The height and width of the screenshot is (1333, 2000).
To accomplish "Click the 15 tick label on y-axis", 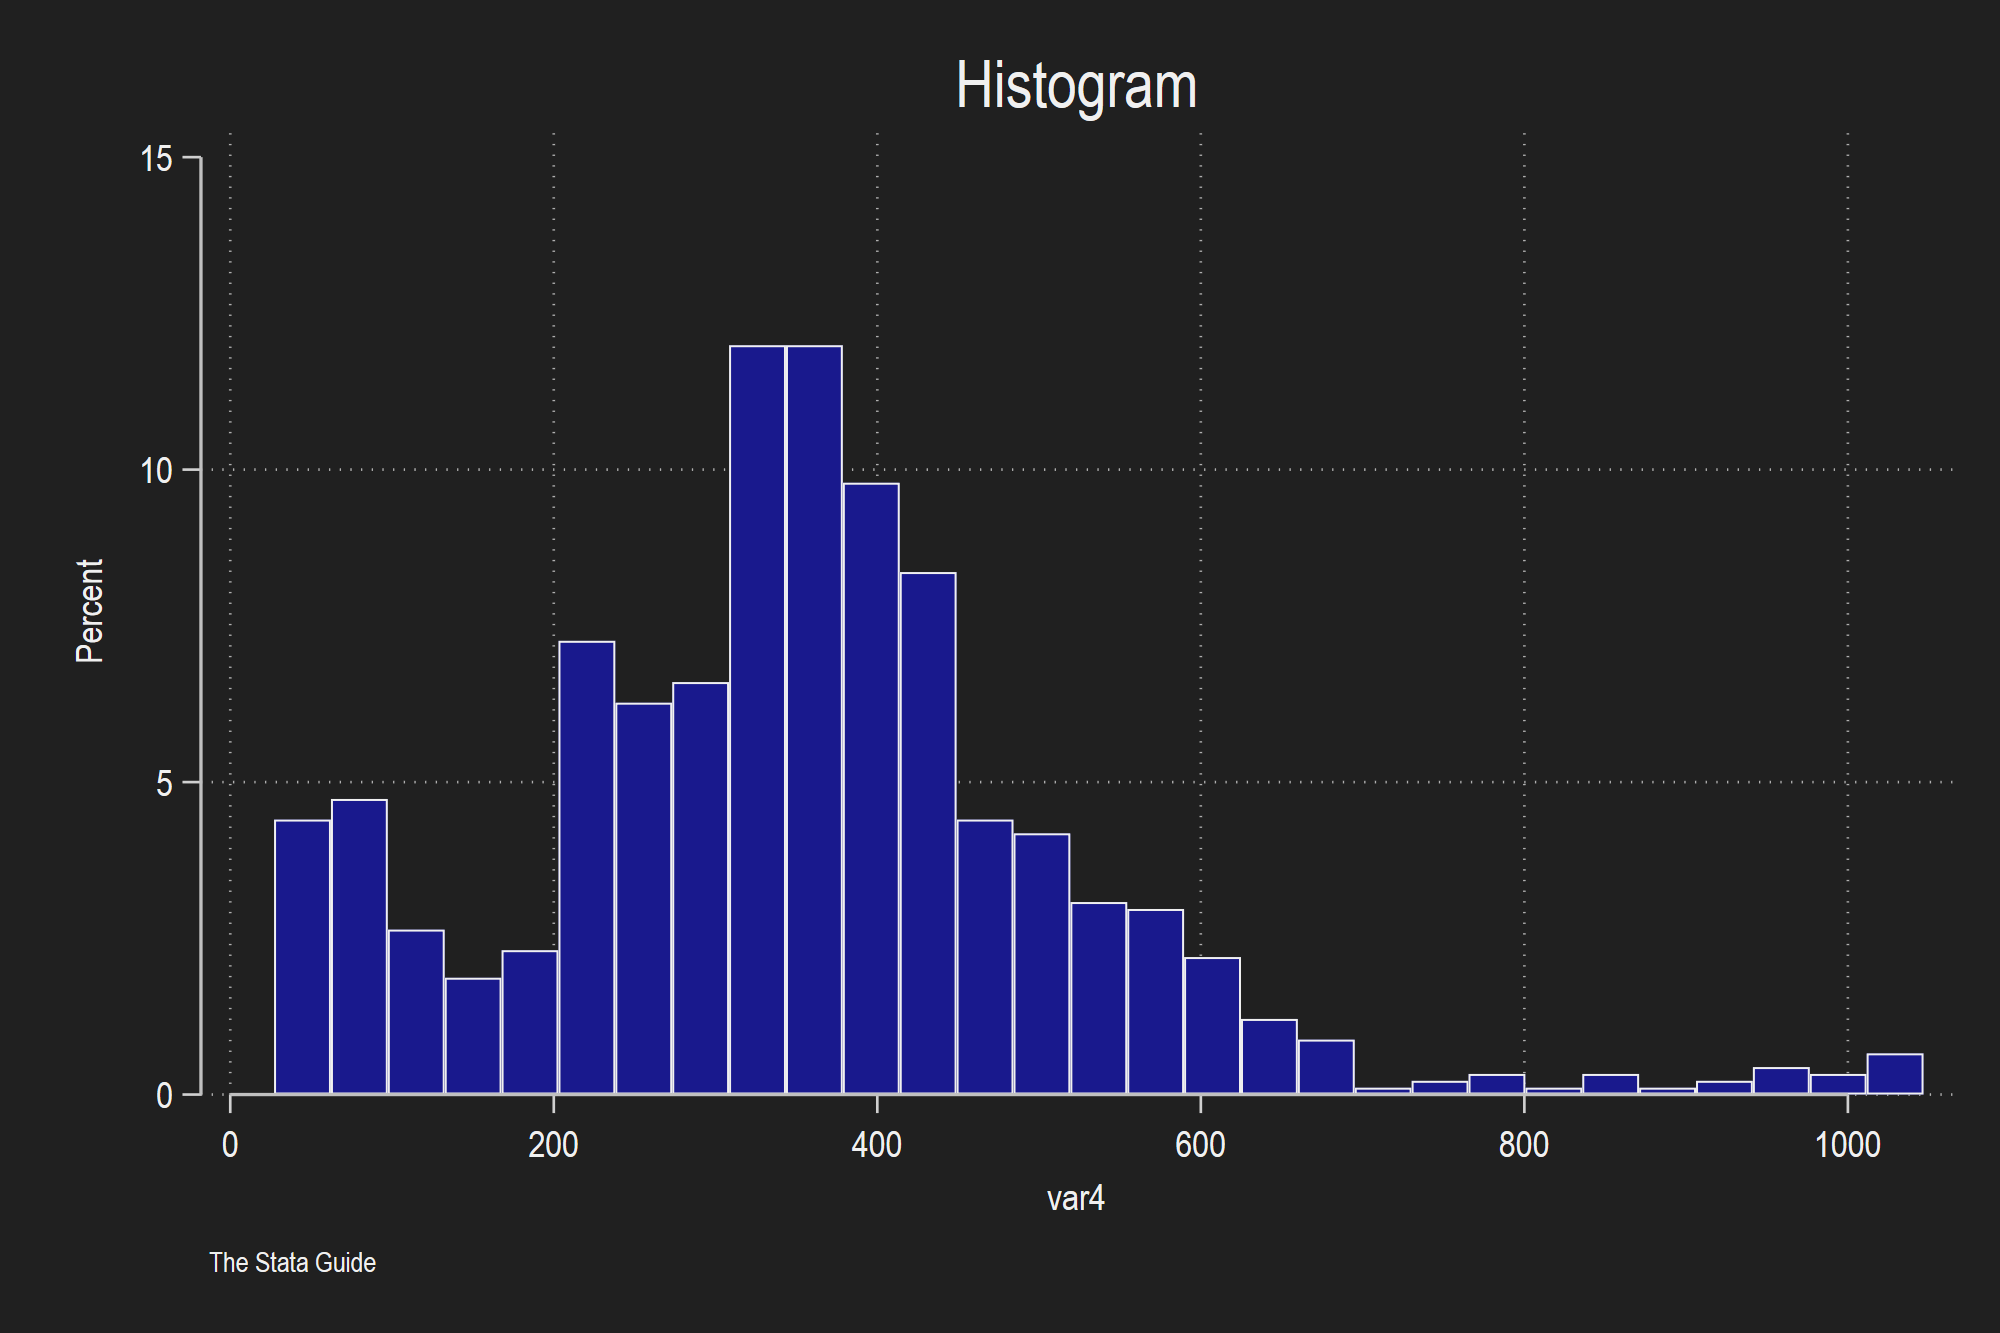I will [x=157, y=159].
